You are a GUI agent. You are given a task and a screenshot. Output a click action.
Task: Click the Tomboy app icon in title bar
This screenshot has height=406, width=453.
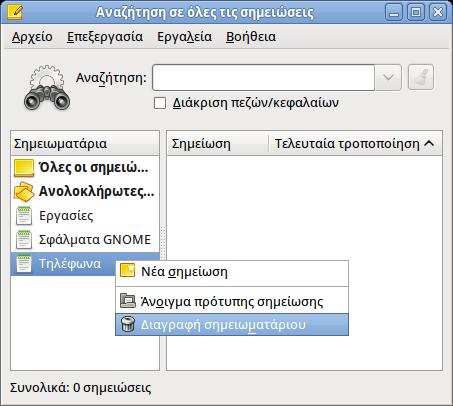coord(15,12)
